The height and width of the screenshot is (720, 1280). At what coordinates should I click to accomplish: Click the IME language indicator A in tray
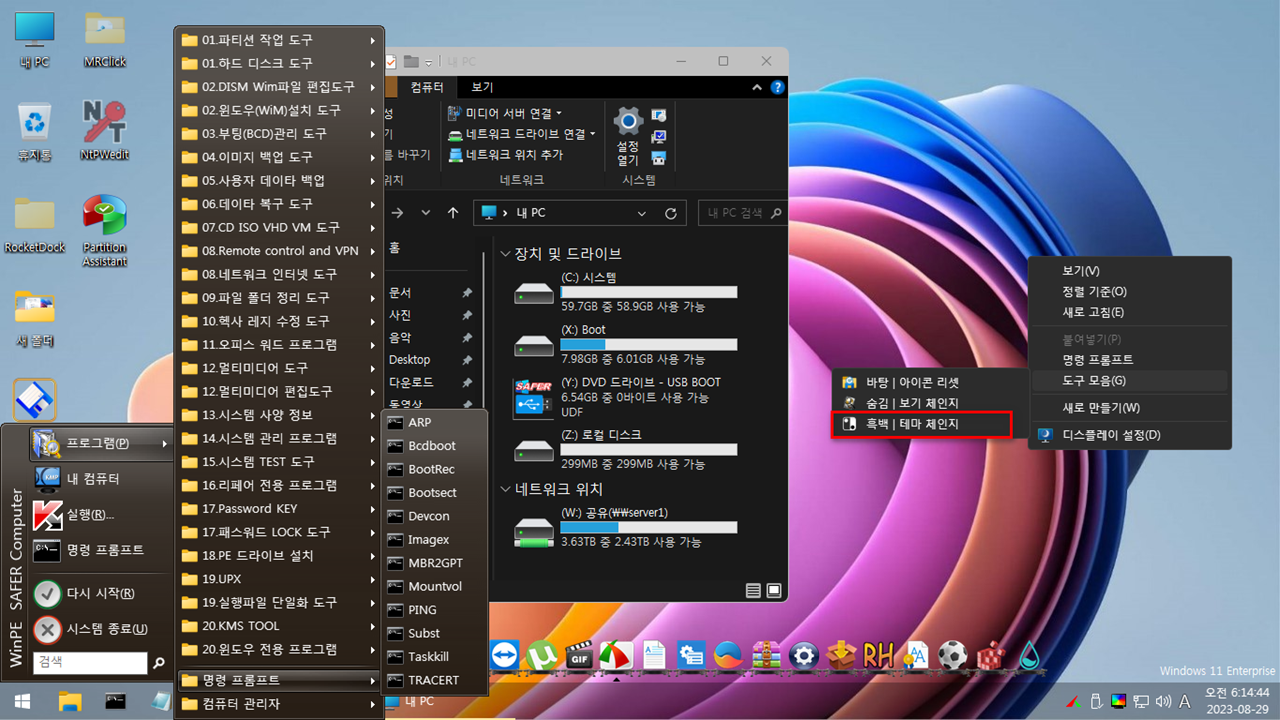tap(1185, 701)
